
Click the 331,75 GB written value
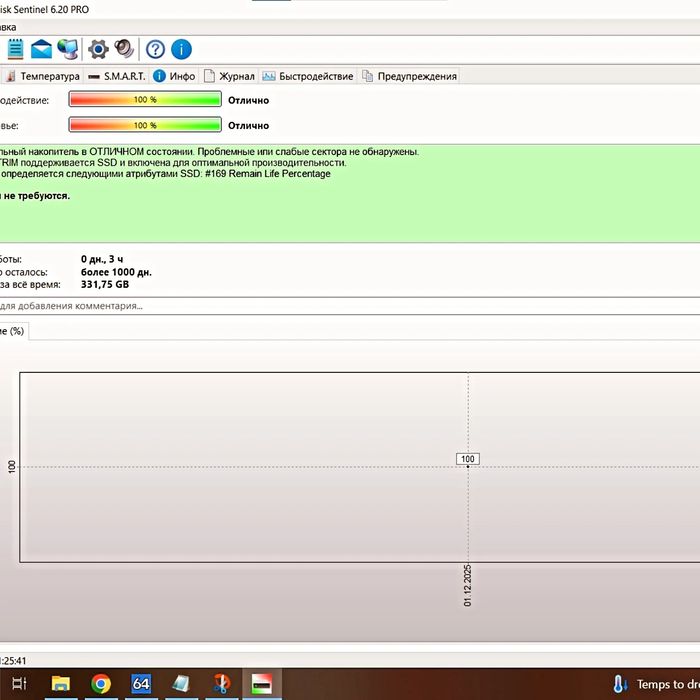(x=105, y=284)
